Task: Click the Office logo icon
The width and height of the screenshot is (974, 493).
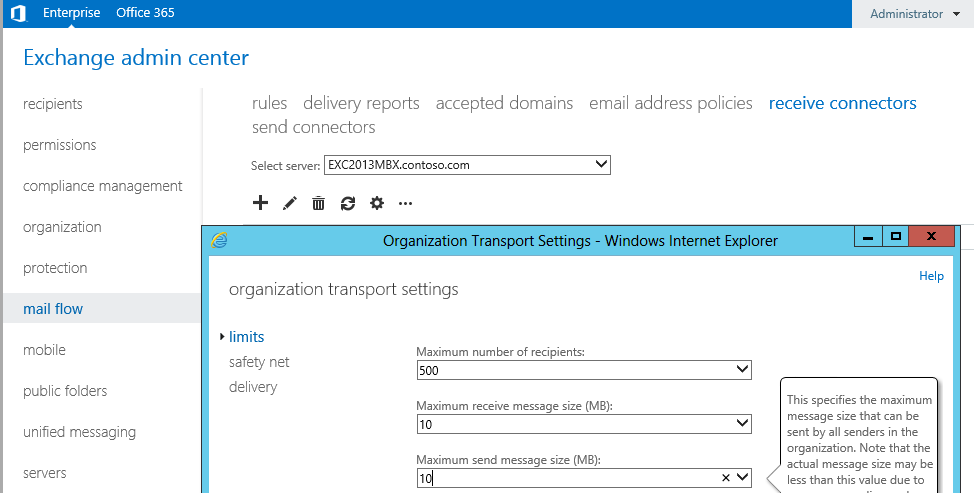Action: click(x=17, y=14)
